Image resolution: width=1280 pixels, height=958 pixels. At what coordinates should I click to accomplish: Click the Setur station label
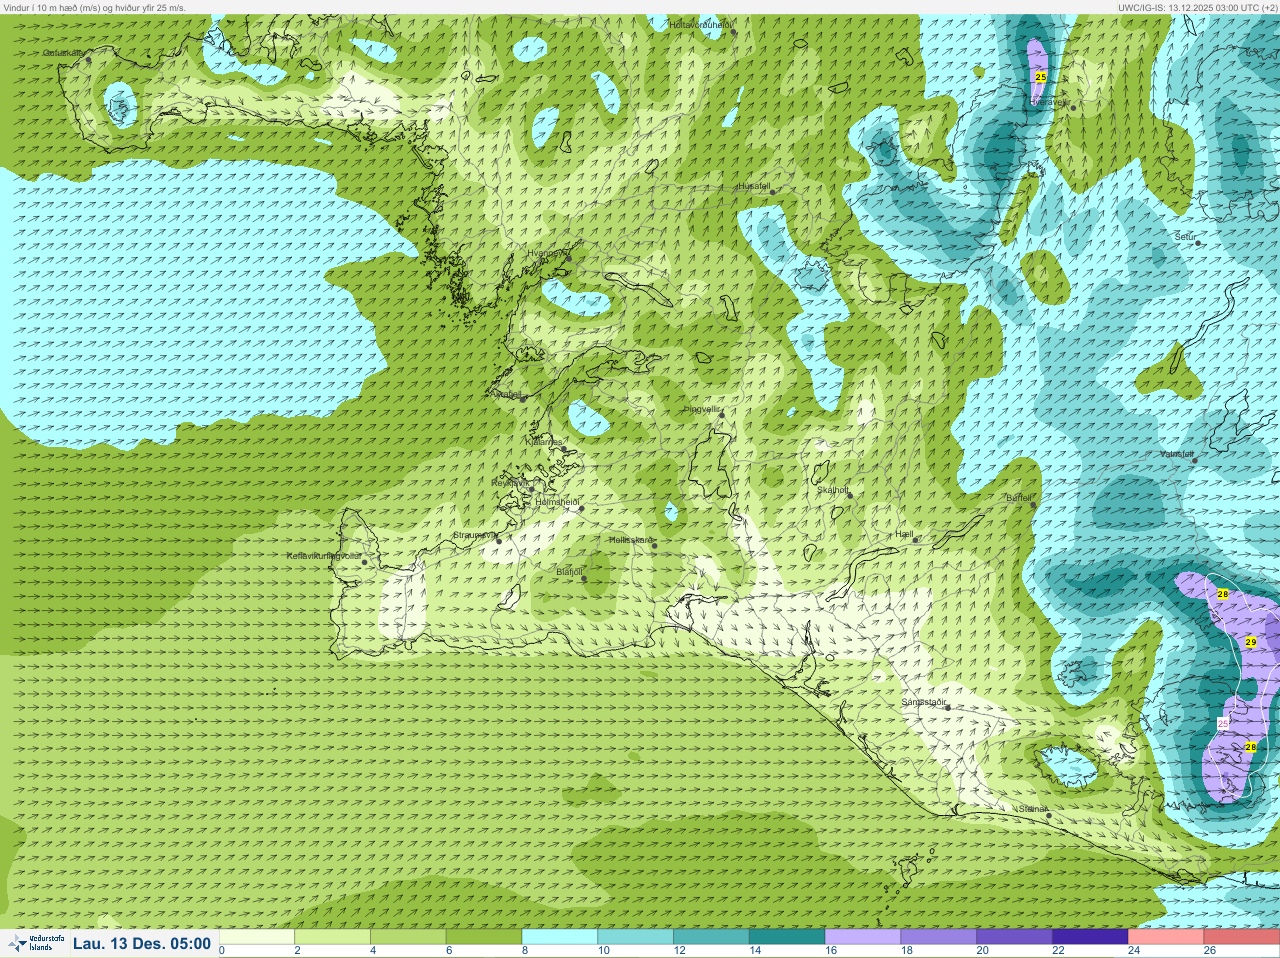coord(1185,237)
